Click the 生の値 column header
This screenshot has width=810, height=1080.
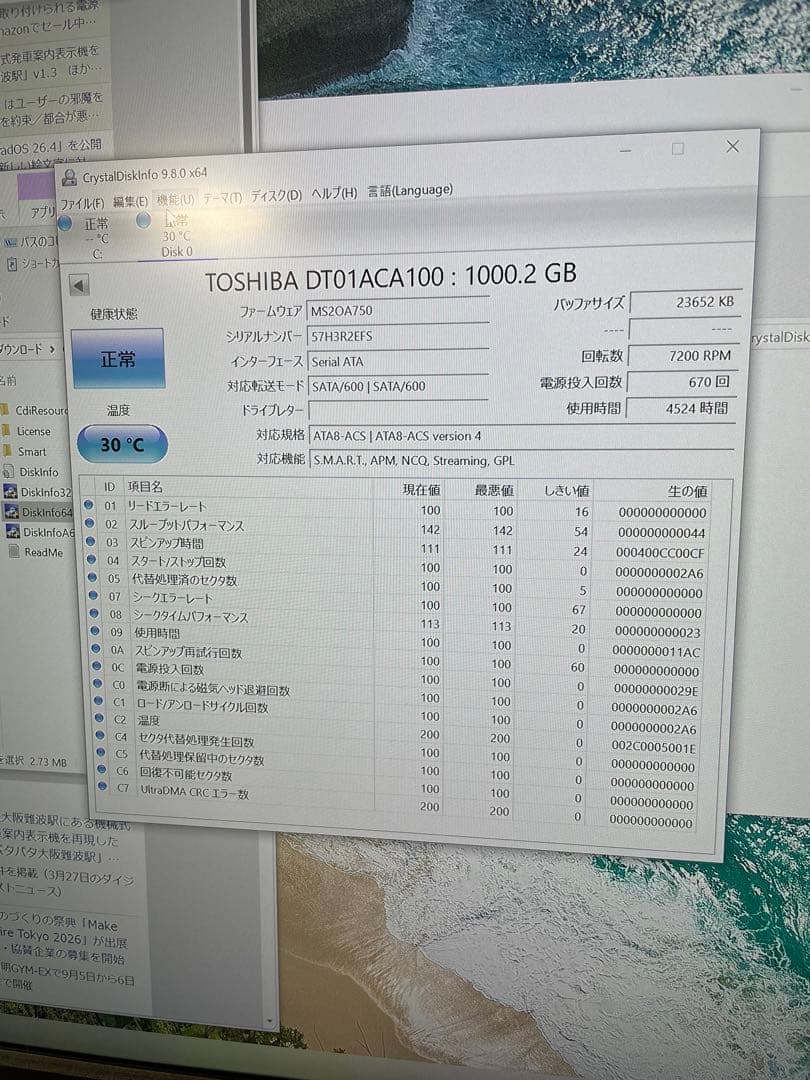[687, 491]
